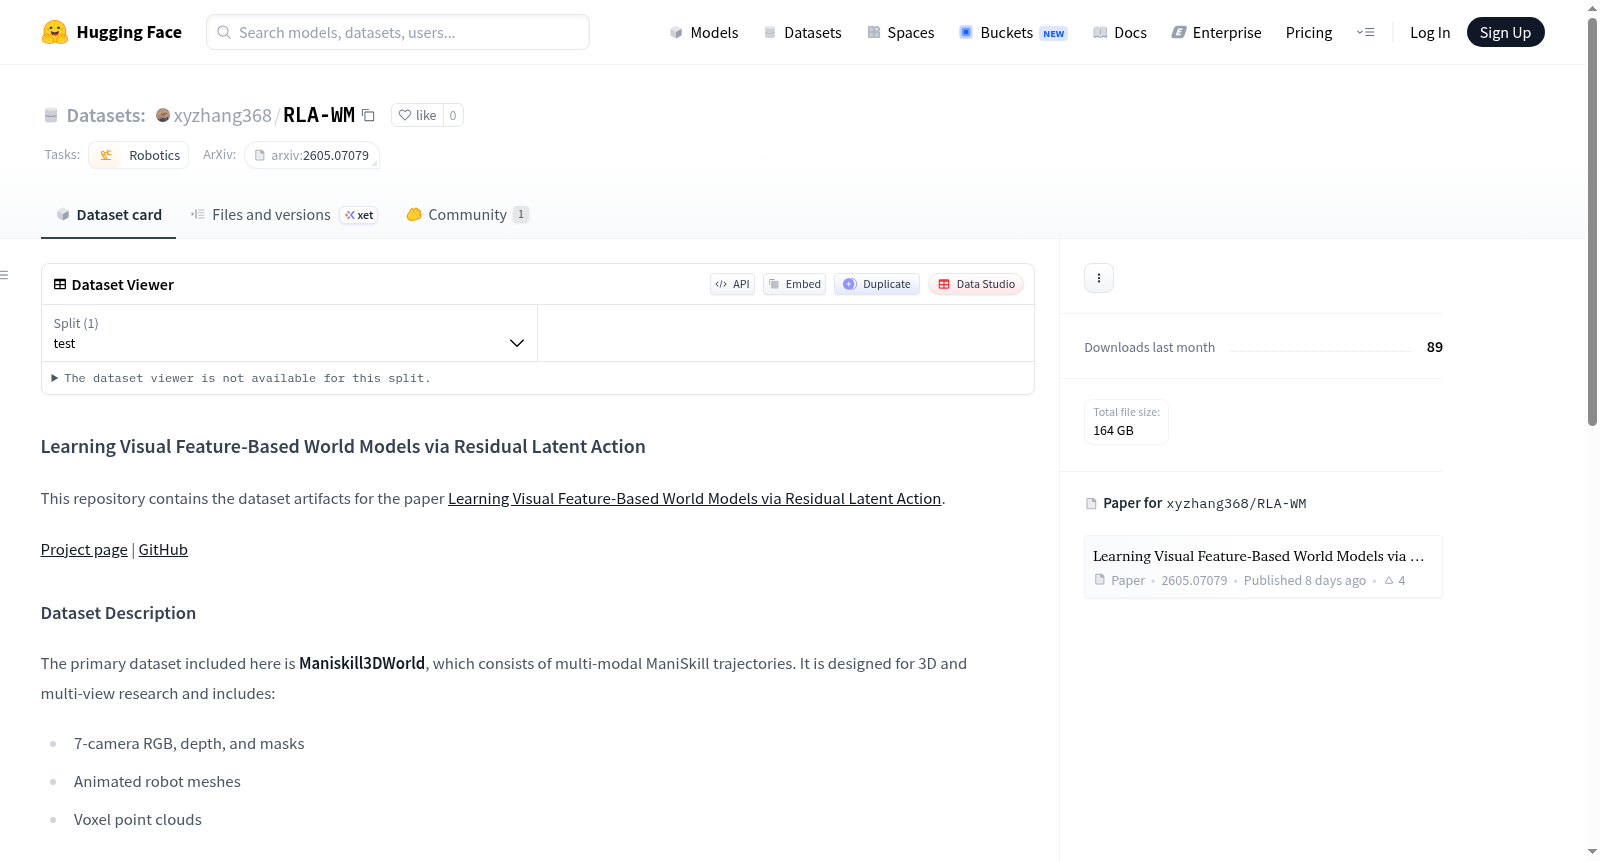
Task: Click the Community discussion count badge
Action: [521, 215]
